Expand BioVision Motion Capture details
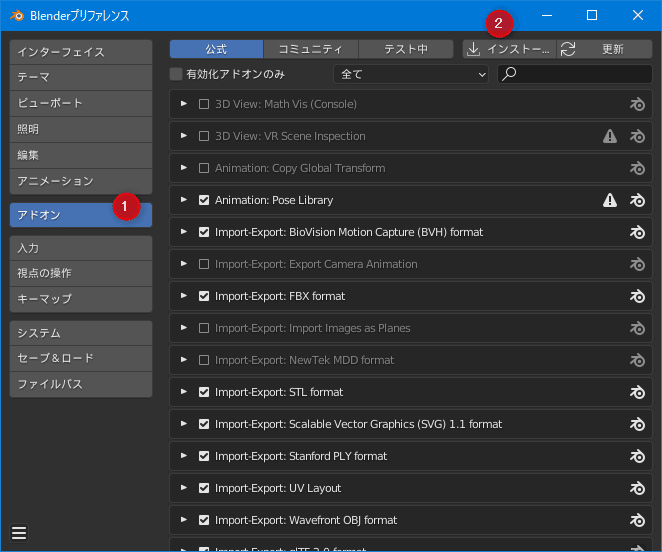Viewport: 662px width, 552px height. [184, 232]
